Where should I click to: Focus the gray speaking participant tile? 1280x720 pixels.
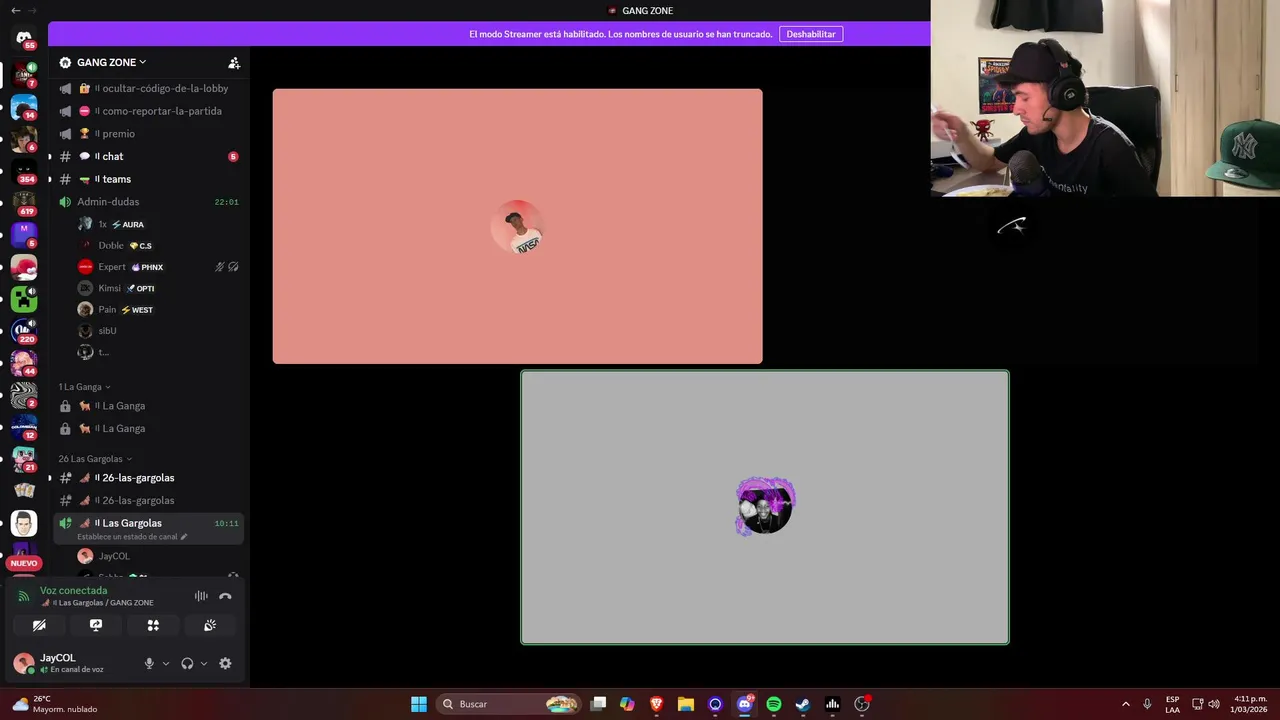click(x=765, y=508)
